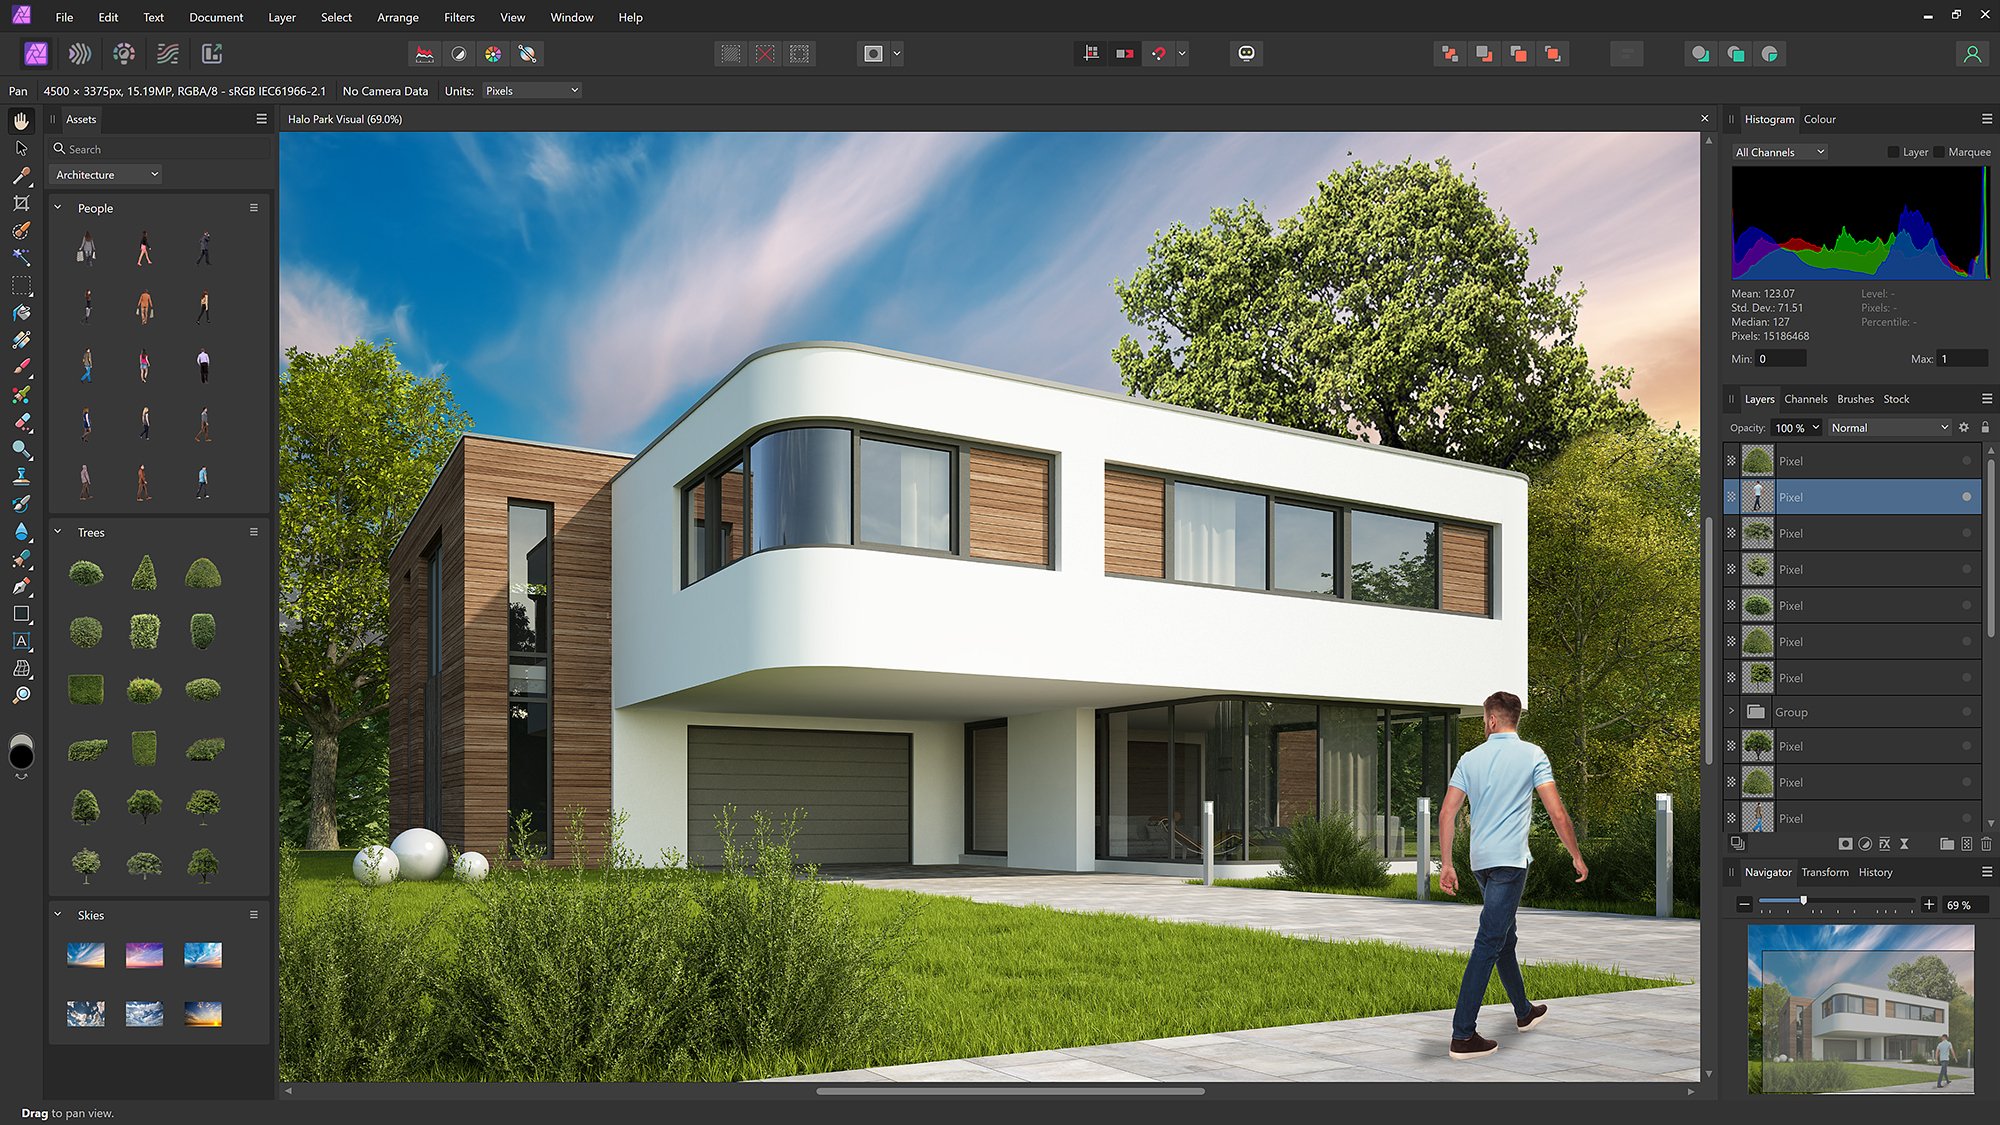Select the Architecture asset category dropdown
The image size is (2000, 1125).
pos(106,174)
